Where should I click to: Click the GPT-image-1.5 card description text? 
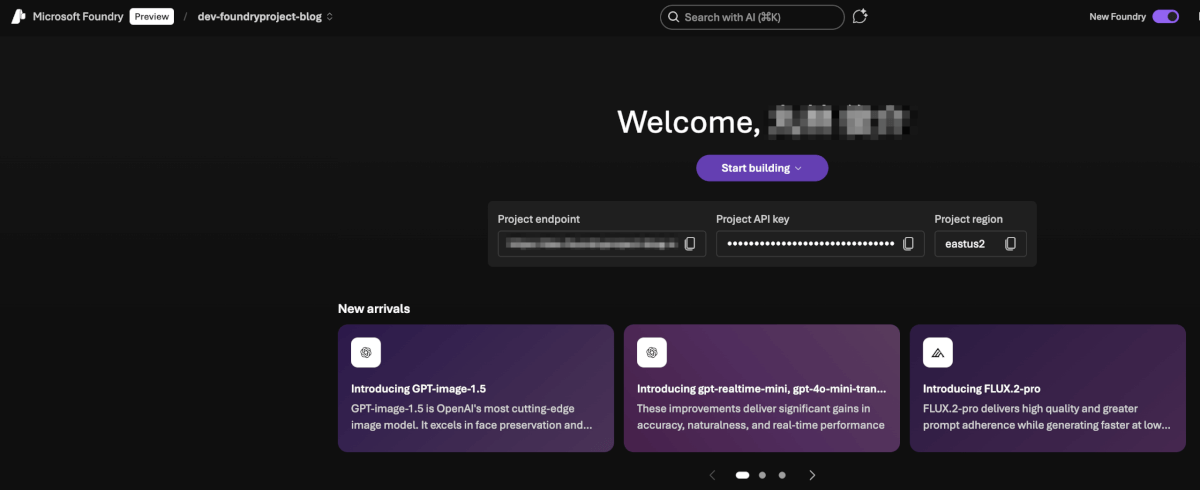point(471,416)
